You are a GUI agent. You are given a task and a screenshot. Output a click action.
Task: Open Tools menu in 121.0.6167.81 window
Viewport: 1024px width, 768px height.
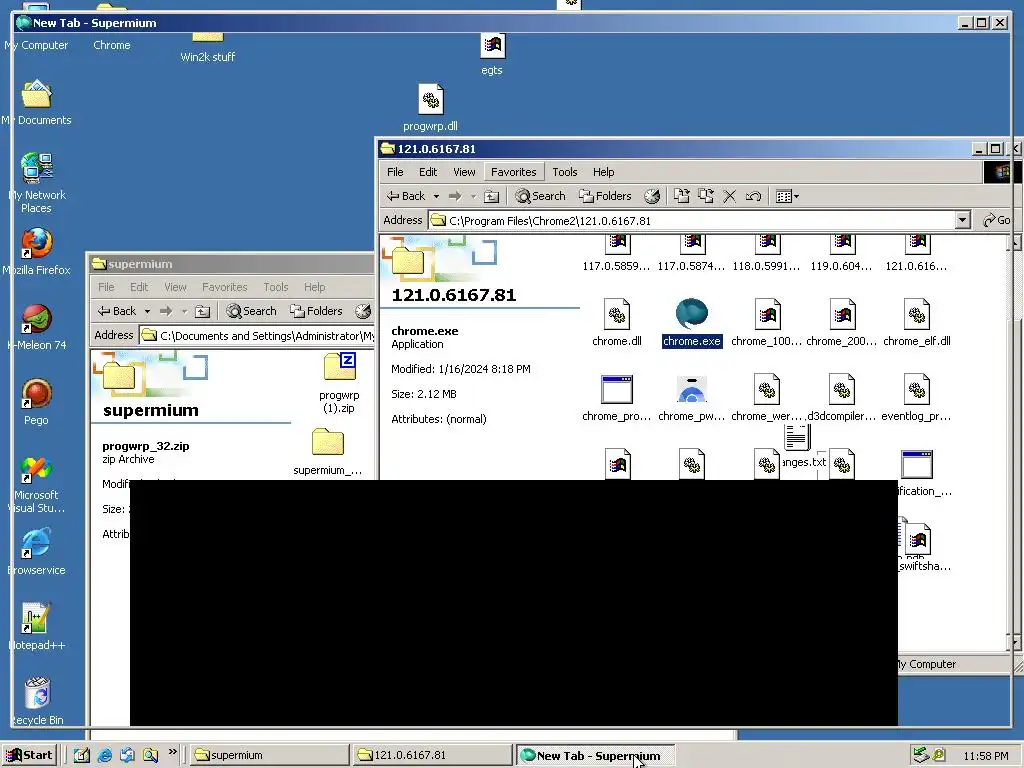pyautogui.click(x=565, y=172)
